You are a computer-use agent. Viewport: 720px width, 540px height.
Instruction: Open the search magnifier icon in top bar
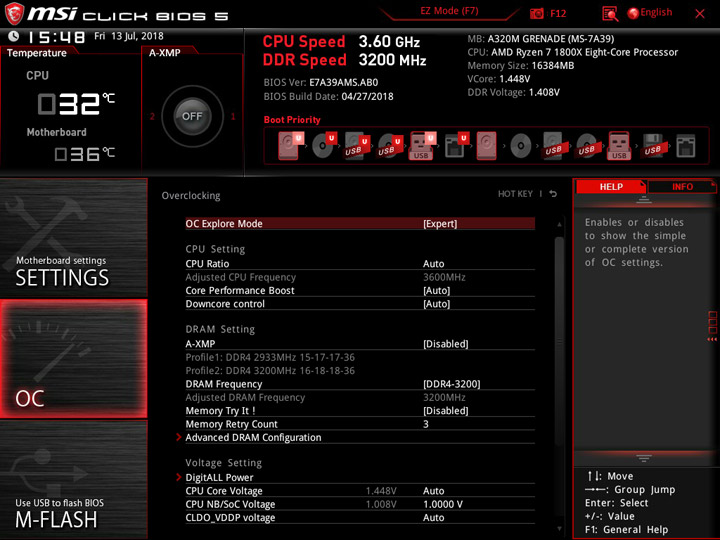(610, 14)
